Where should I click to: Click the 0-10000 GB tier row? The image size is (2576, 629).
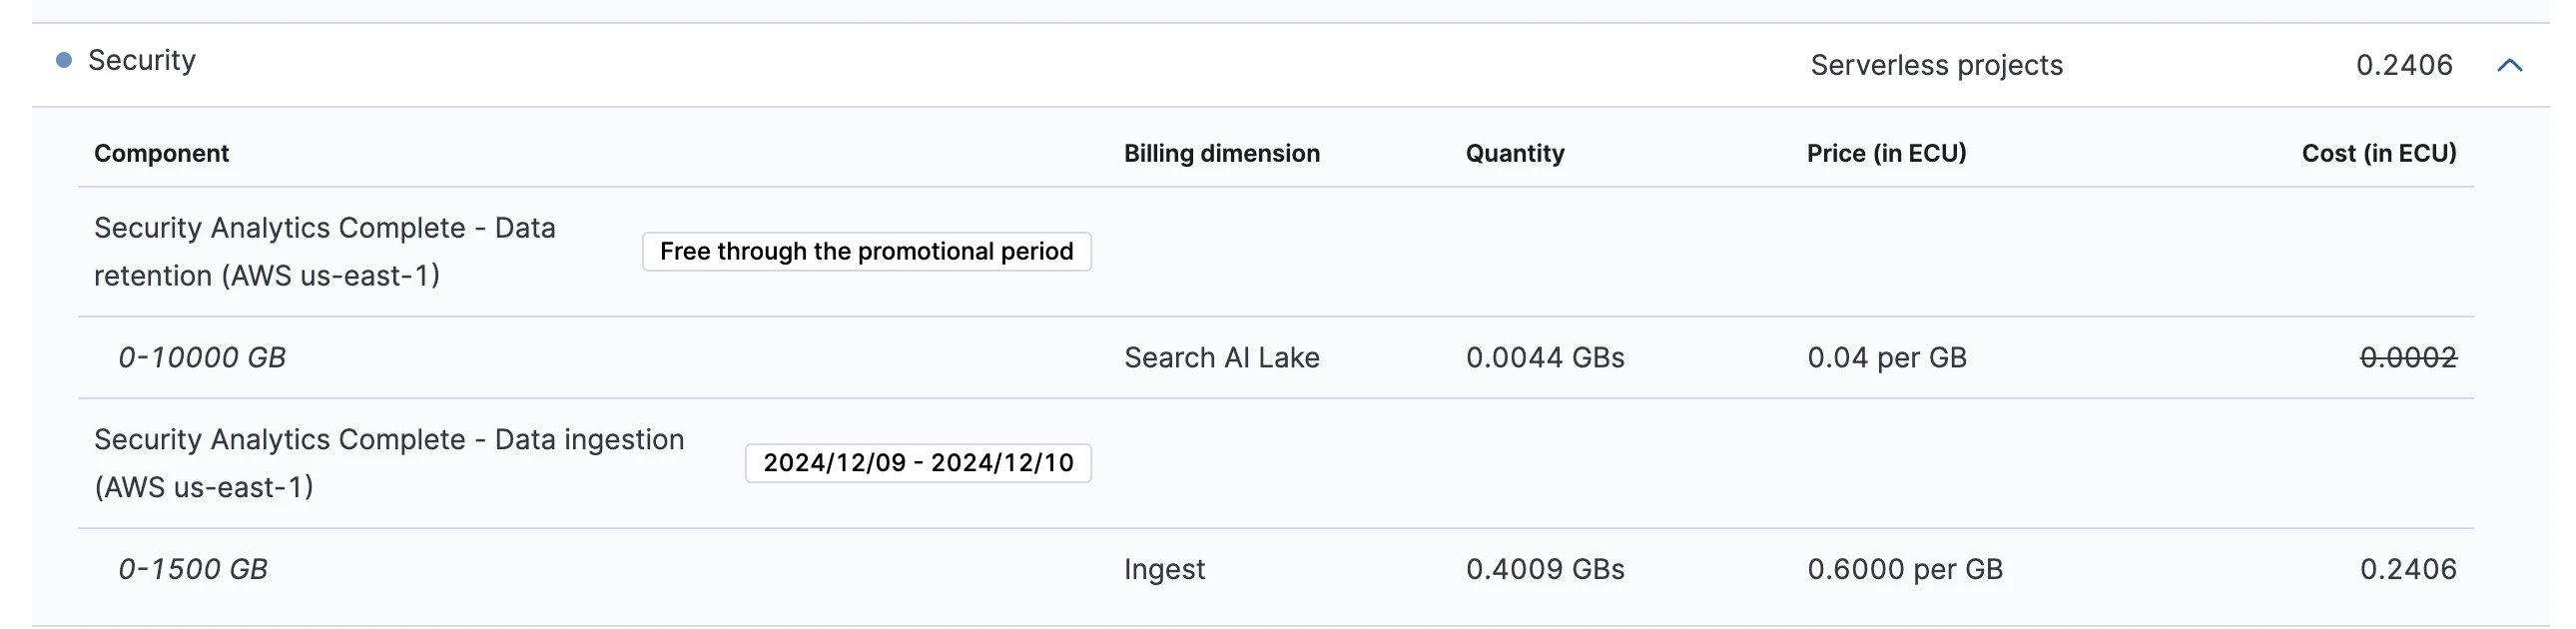pyautogui.click(x=1276, y=358)
